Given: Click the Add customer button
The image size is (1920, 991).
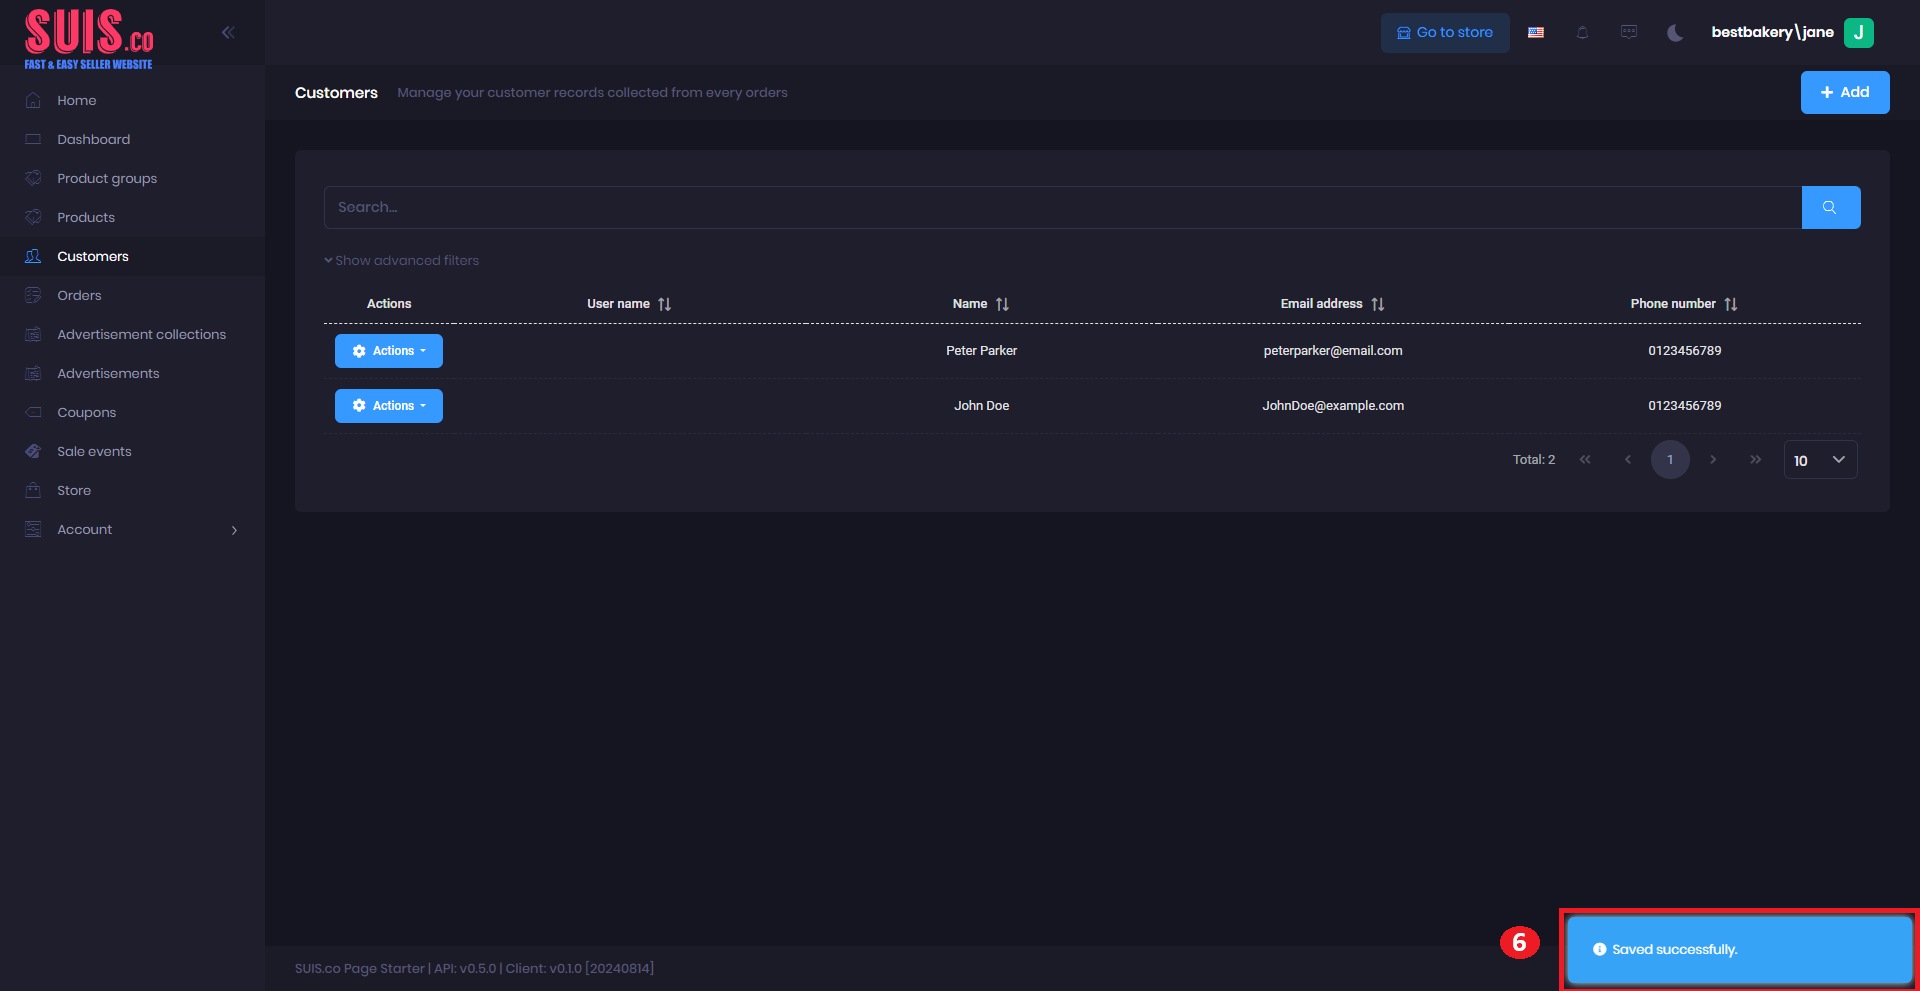Looking at the screenshot, I should tap(1845, 92).
